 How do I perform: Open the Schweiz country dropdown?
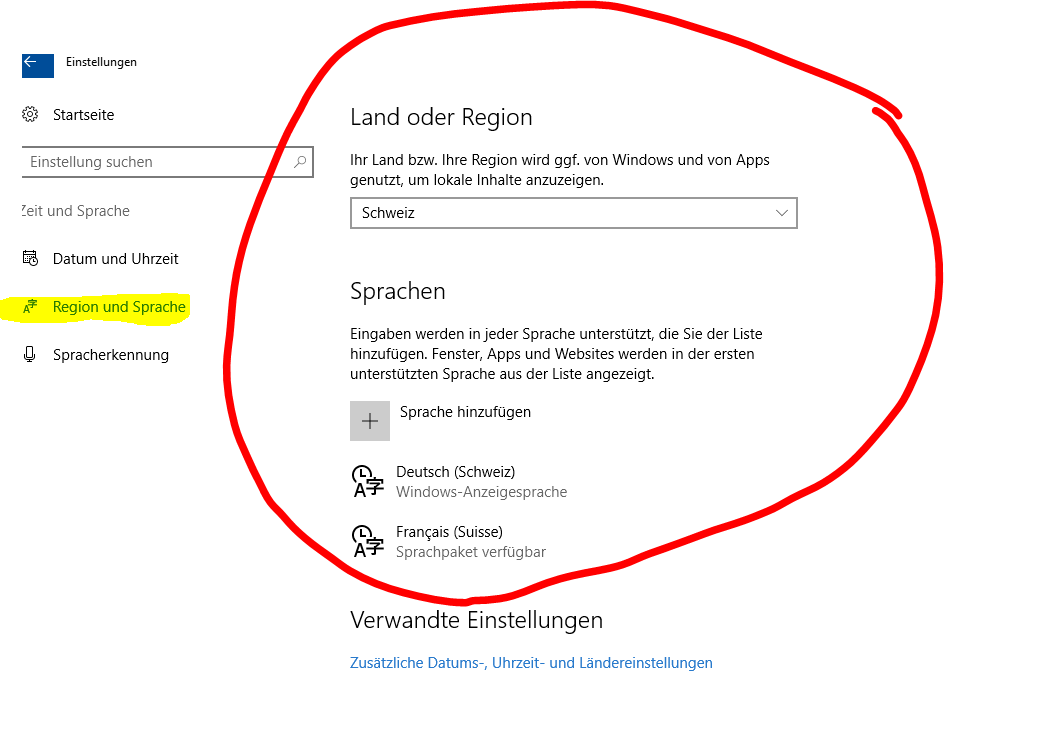point(574,213)
